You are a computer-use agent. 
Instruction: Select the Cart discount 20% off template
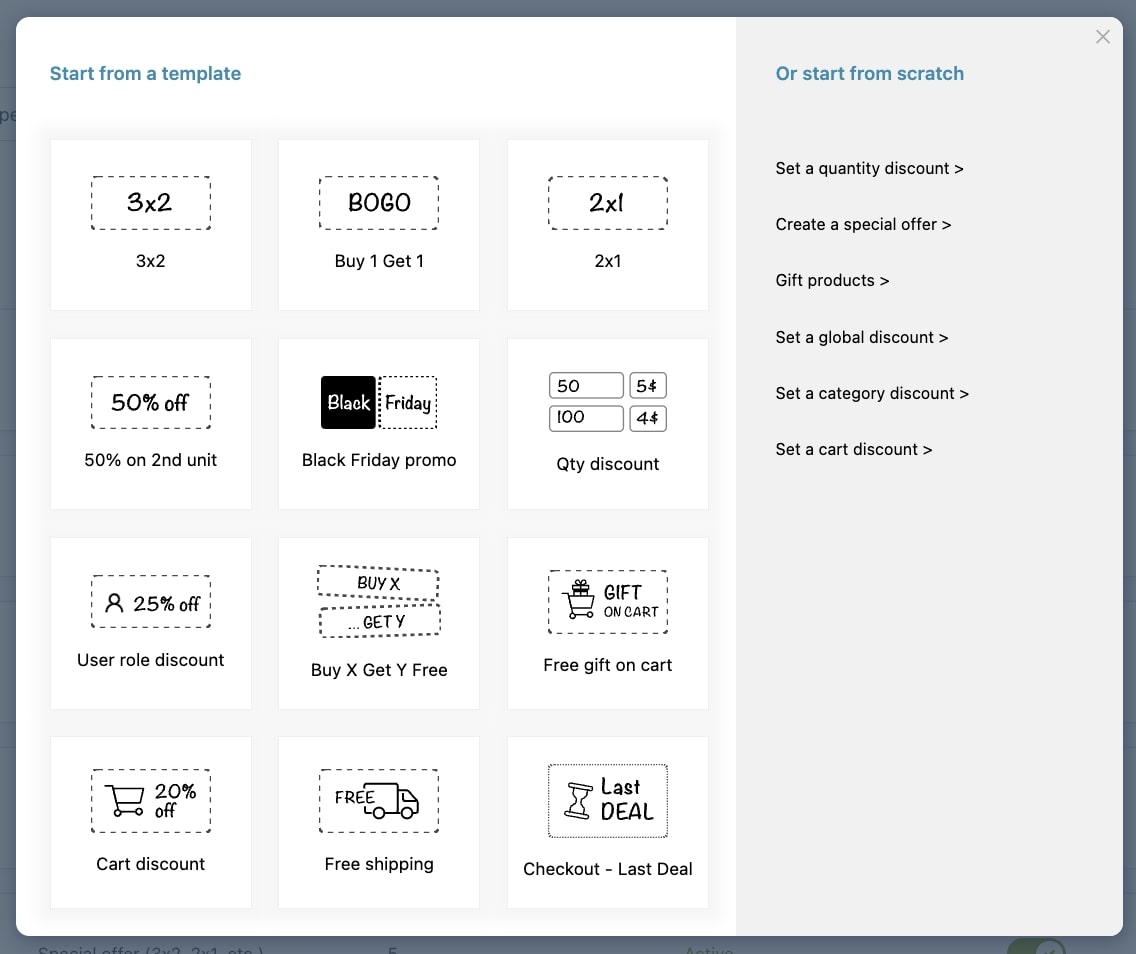click(150, 821)
